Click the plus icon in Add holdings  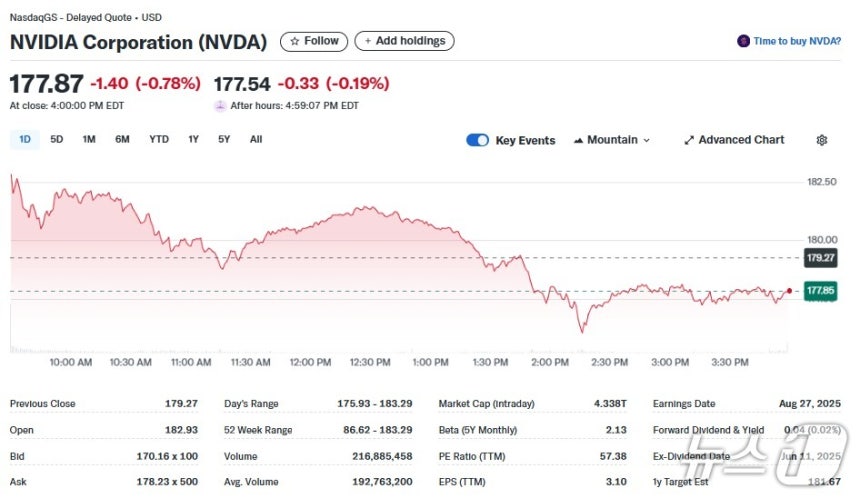[x=367, y=41]
